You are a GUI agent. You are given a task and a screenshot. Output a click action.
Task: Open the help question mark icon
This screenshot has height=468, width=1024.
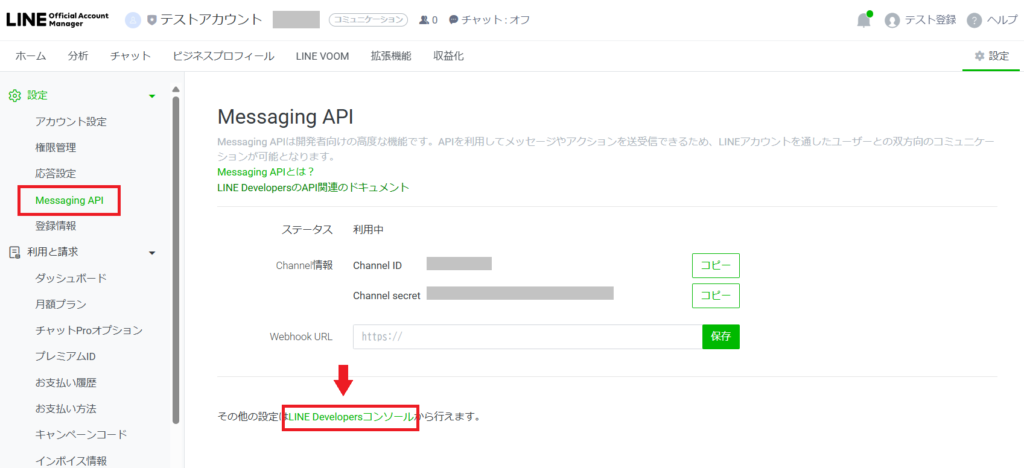[974, 20]
